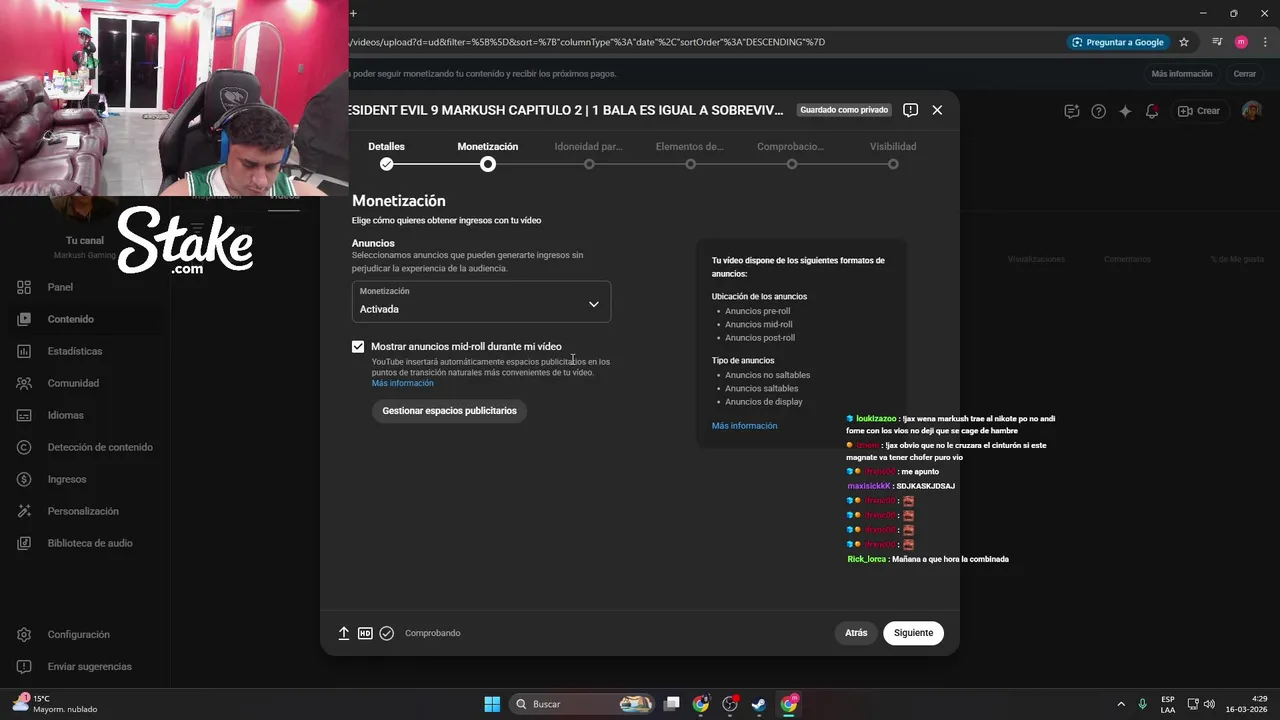Viewport: 1280px width, 720px height.
Task: Open a new browser tab
Action: [353, 13]
